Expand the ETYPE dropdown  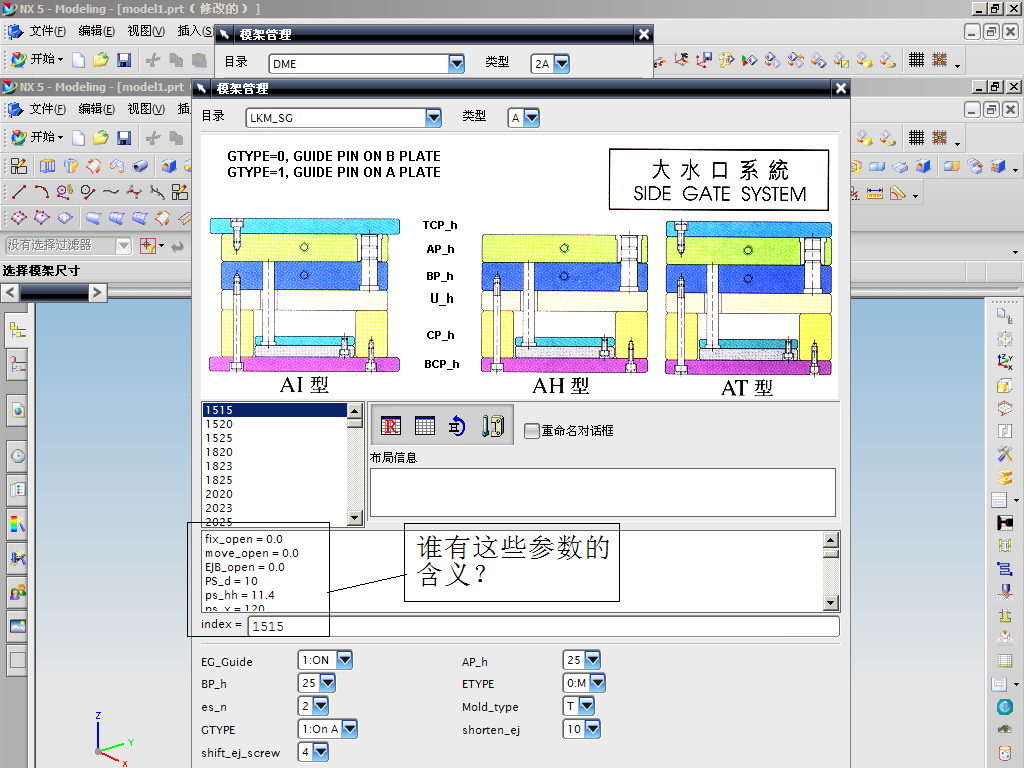[597, 683]
